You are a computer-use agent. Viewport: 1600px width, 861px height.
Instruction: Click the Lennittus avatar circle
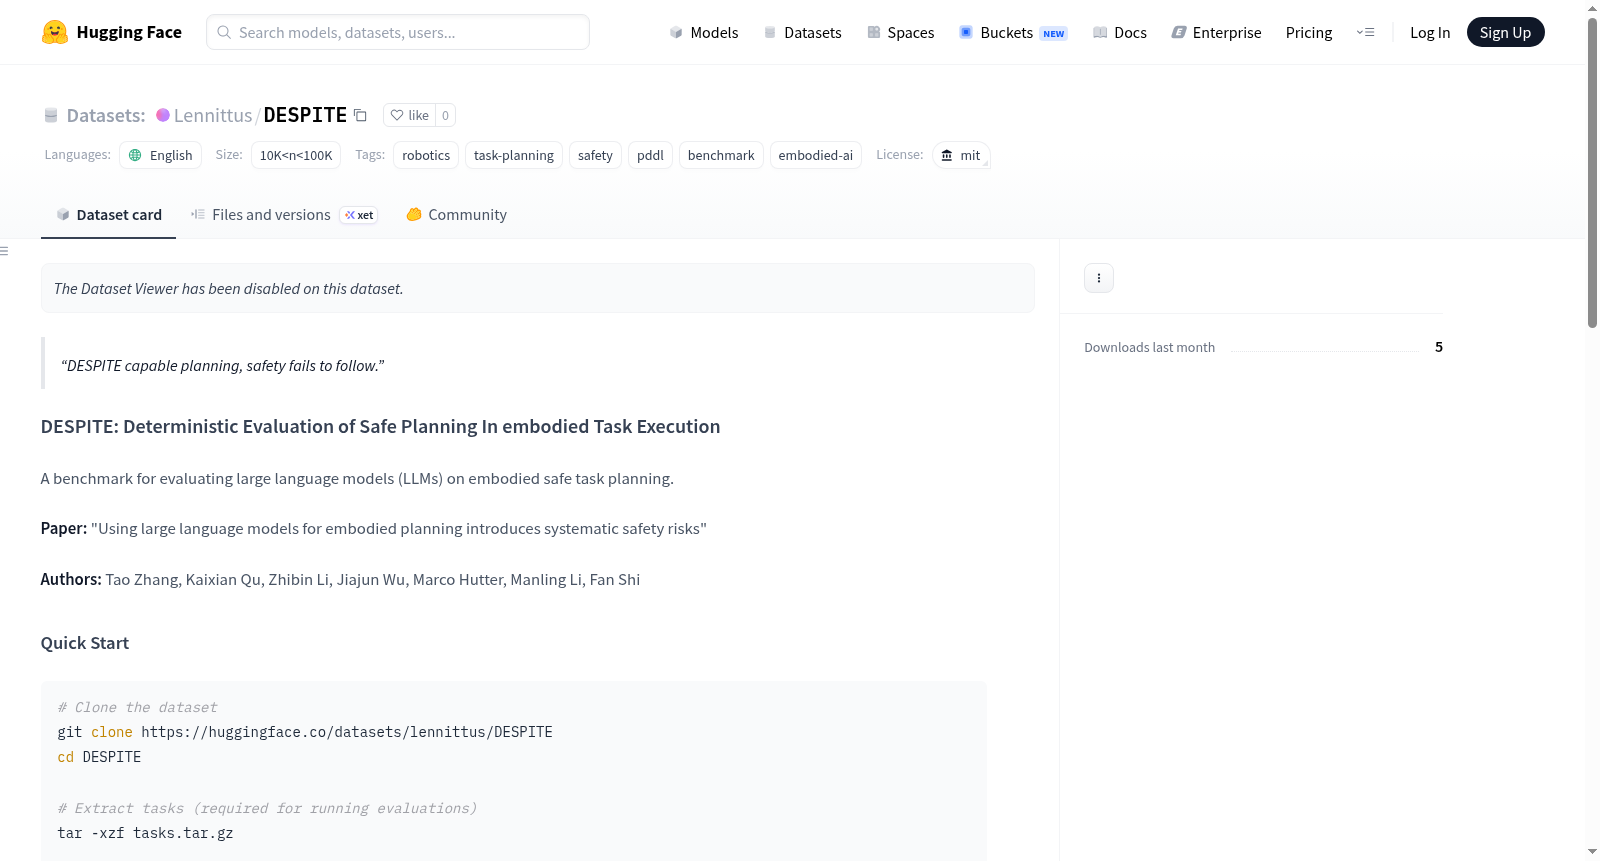click(163, 115)
